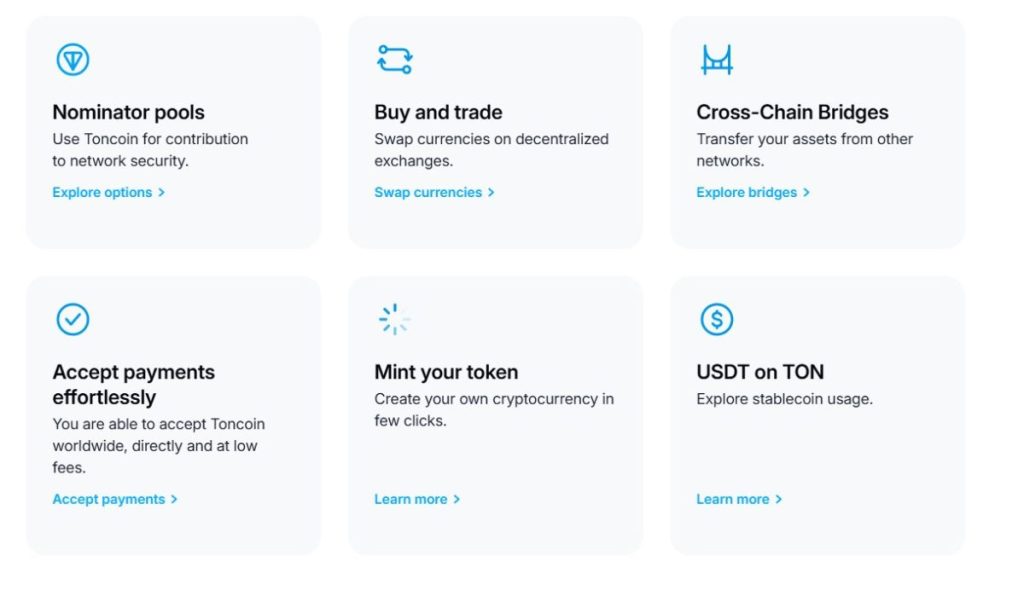Click the Accept payments link
Image resolution: width=1024 pixels, height=591 pixels.
coord(108,499)
